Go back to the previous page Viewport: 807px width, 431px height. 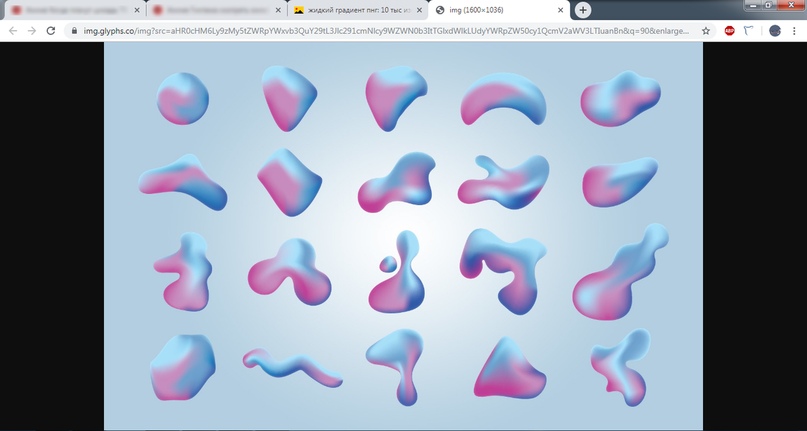pyautogui.click(x=13, y=31)
